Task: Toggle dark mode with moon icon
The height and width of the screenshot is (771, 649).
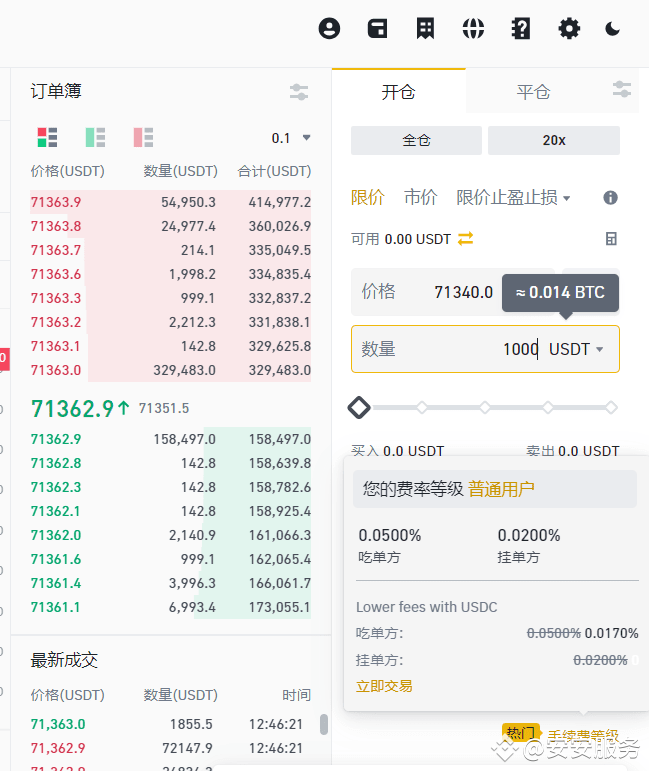Action: point(613,28)
